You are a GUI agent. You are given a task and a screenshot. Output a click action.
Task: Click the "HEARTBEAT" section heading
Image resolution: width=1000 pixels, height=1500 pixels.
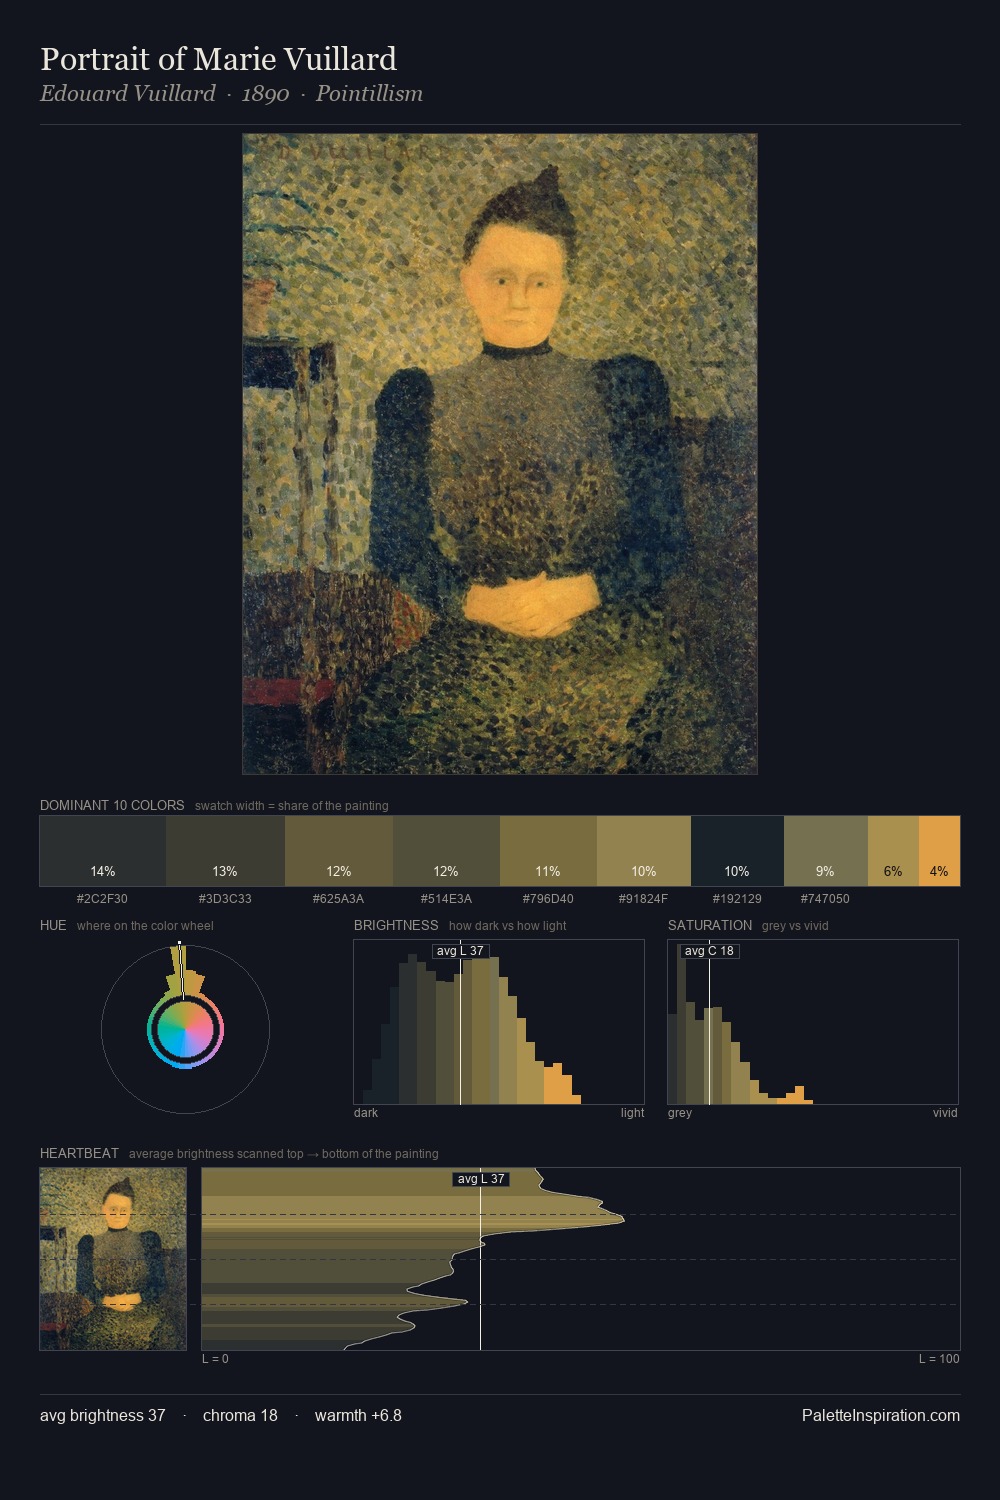pos(79,1153)
